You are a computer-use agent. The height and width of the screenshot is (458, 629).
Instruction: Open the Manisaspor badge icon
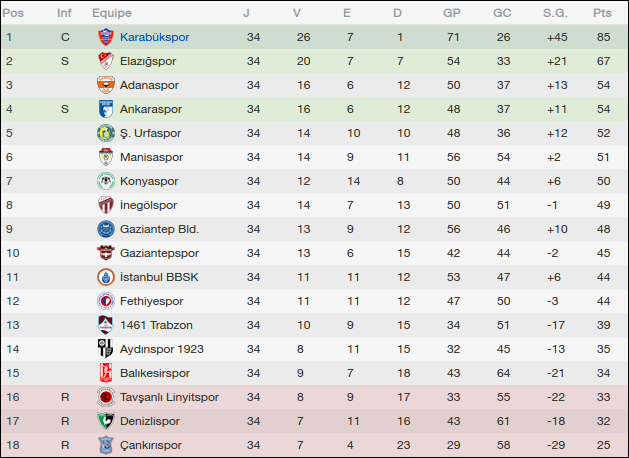(x=105, y=157)
